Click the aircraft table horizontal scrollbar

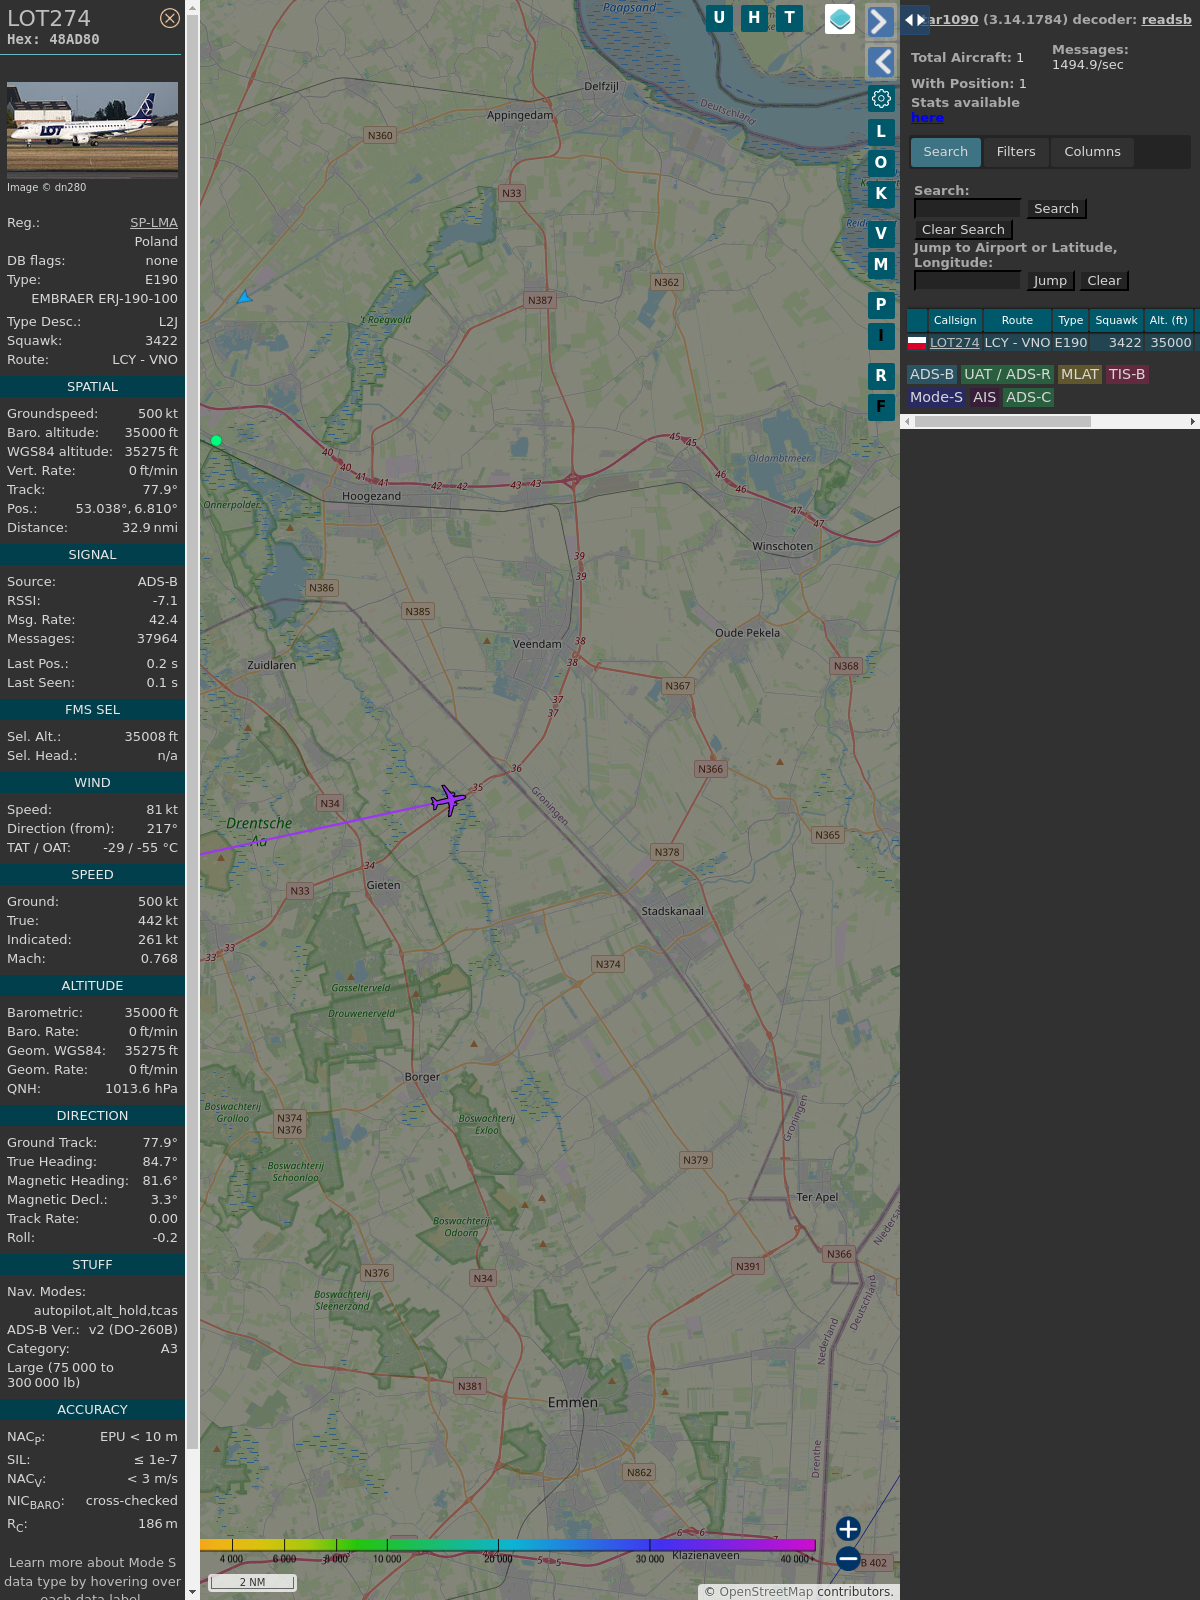[1002, 422]
